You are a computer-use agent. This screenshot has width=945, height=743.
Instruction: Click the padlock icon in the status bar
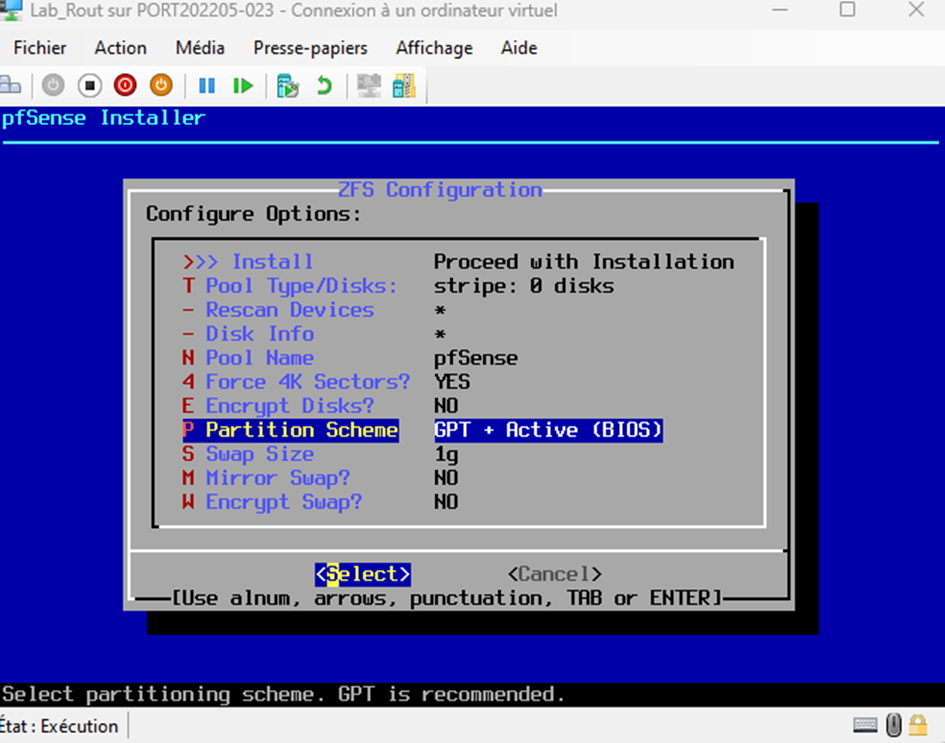pos(918,725)
